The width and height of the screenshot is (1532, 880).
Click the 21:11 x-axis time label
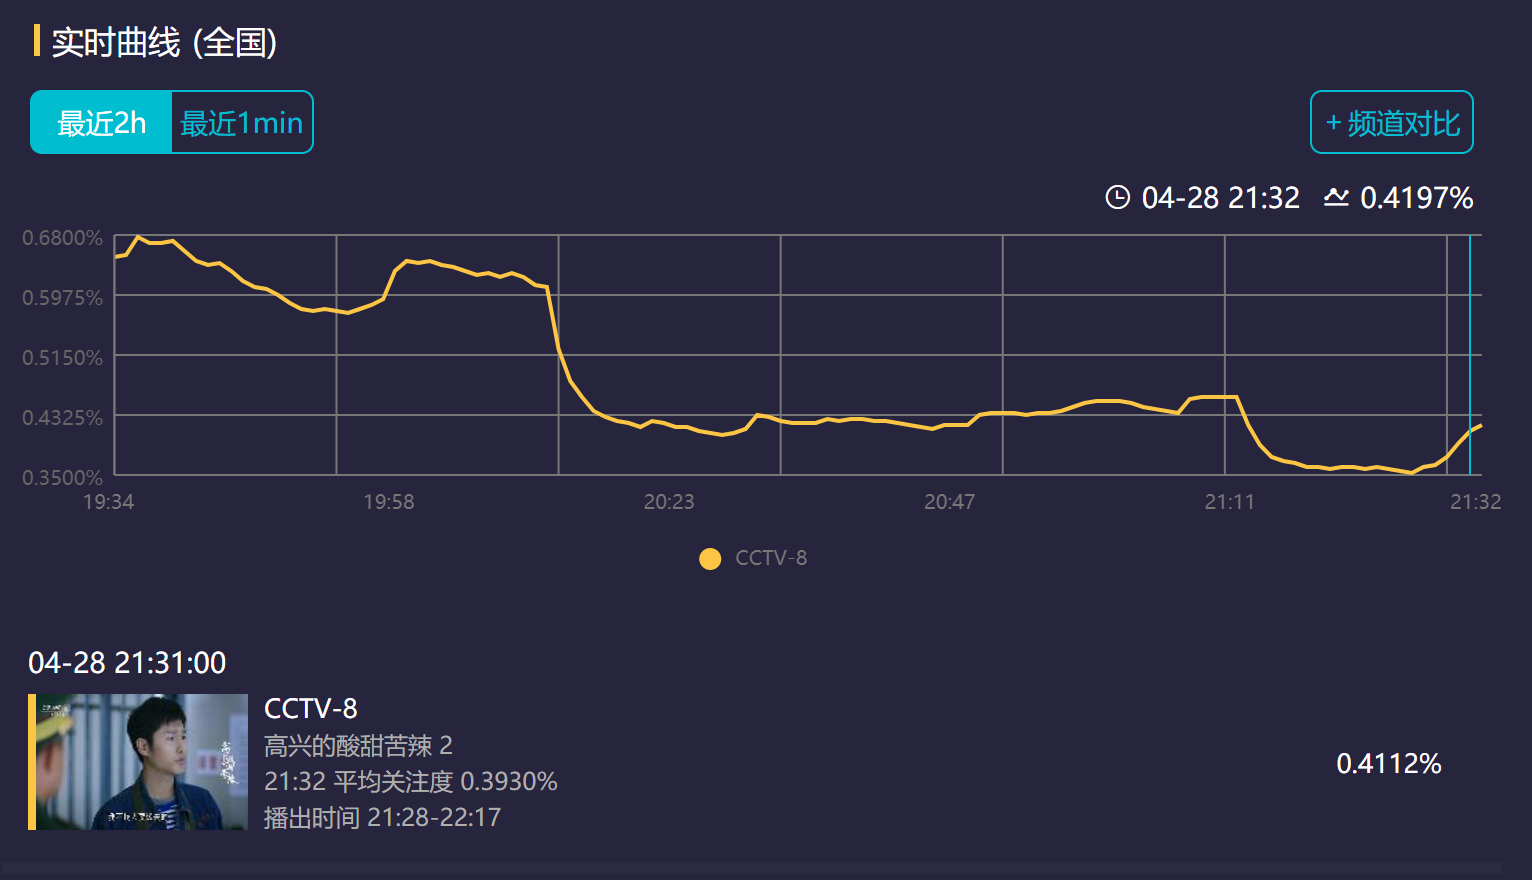tap(1230, 501)
